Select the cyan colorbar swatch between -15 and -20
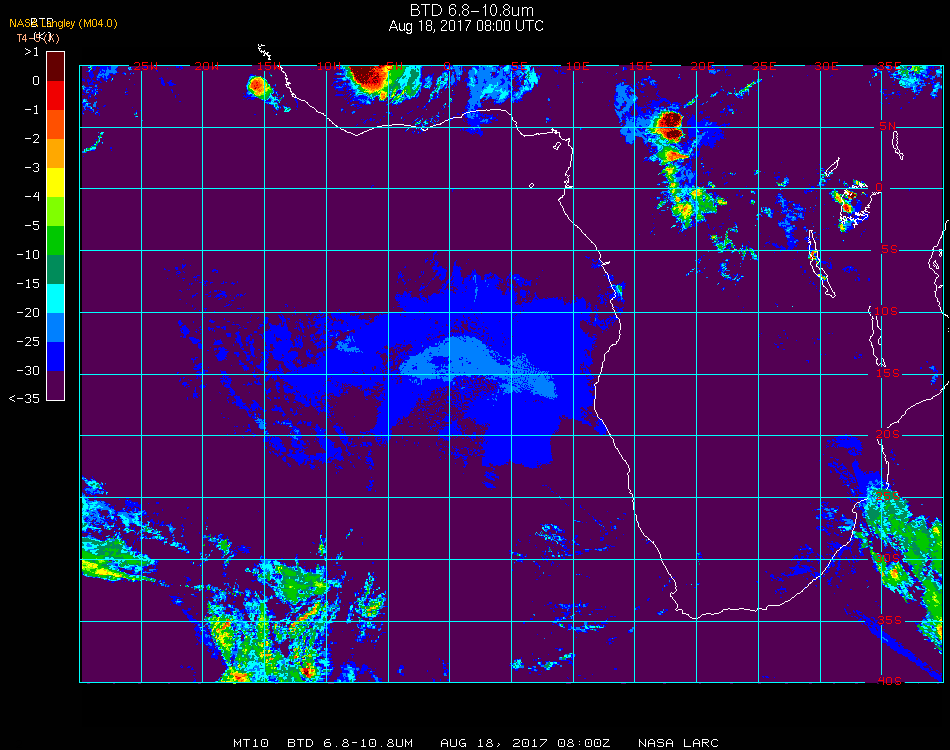The width and height of the screenshot is (950, 750). pos(55,299)
